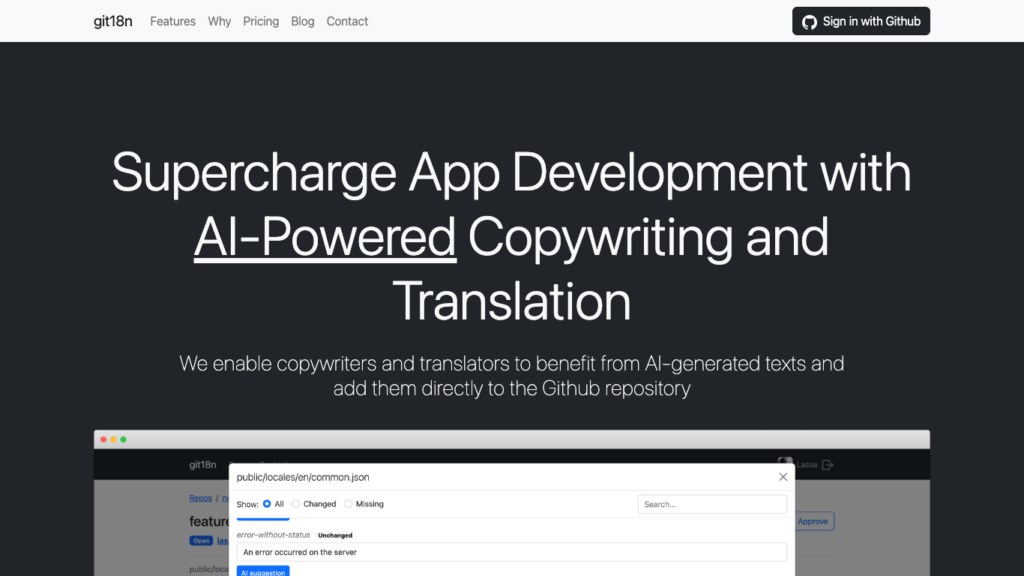Navigate to Contact in the navbar
This screenshot has width=1024, height=576.
[x=347, y=21]
